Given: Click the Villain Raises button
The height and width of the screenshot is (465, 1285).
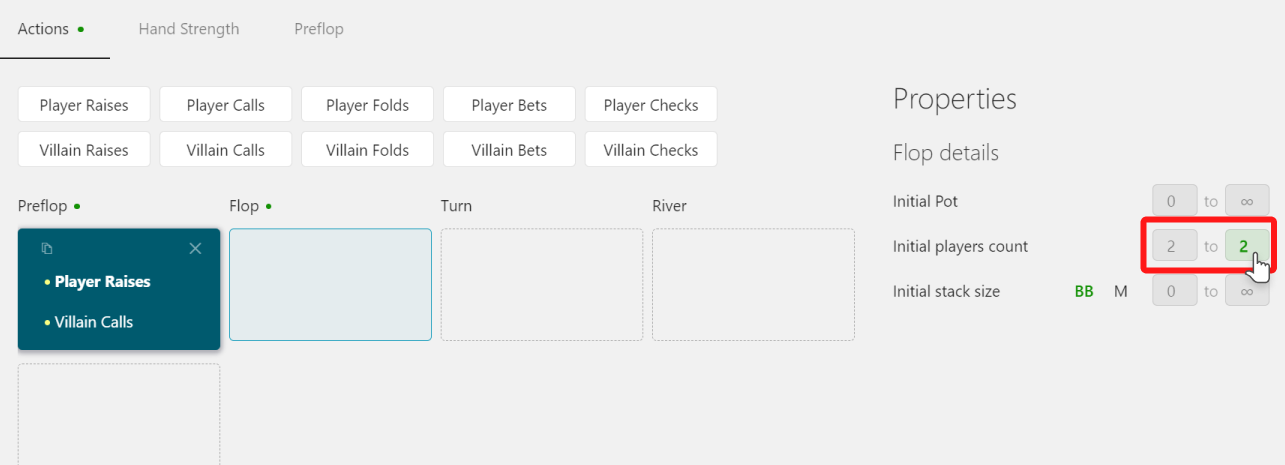Looking at the screenshot, I should click(84, 150).
